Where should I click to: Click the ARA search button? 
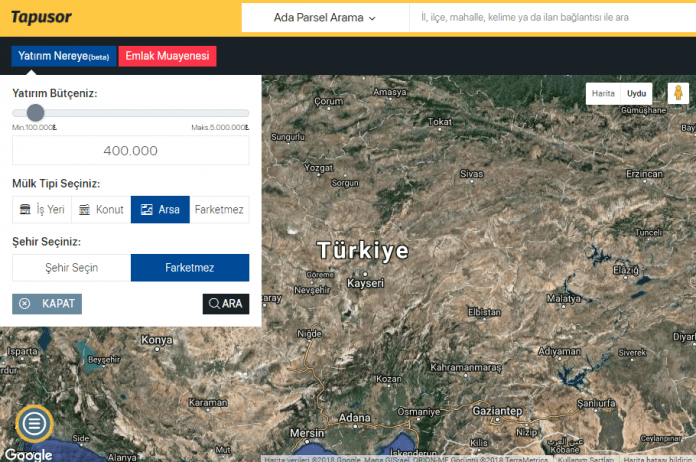tap(226, 304)
